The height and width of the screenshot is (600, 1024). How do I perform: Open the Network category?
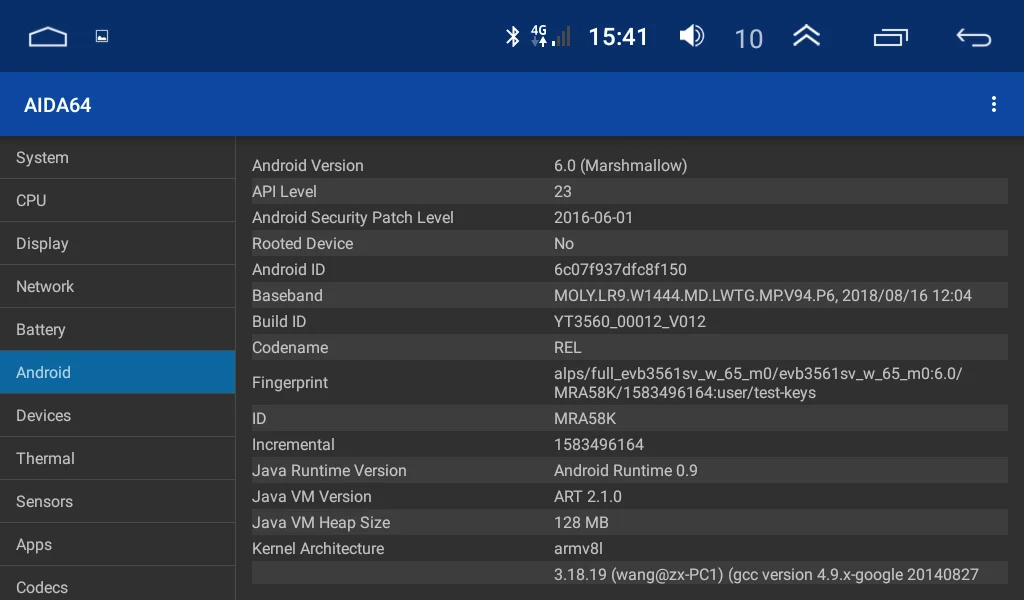point(118,287)
